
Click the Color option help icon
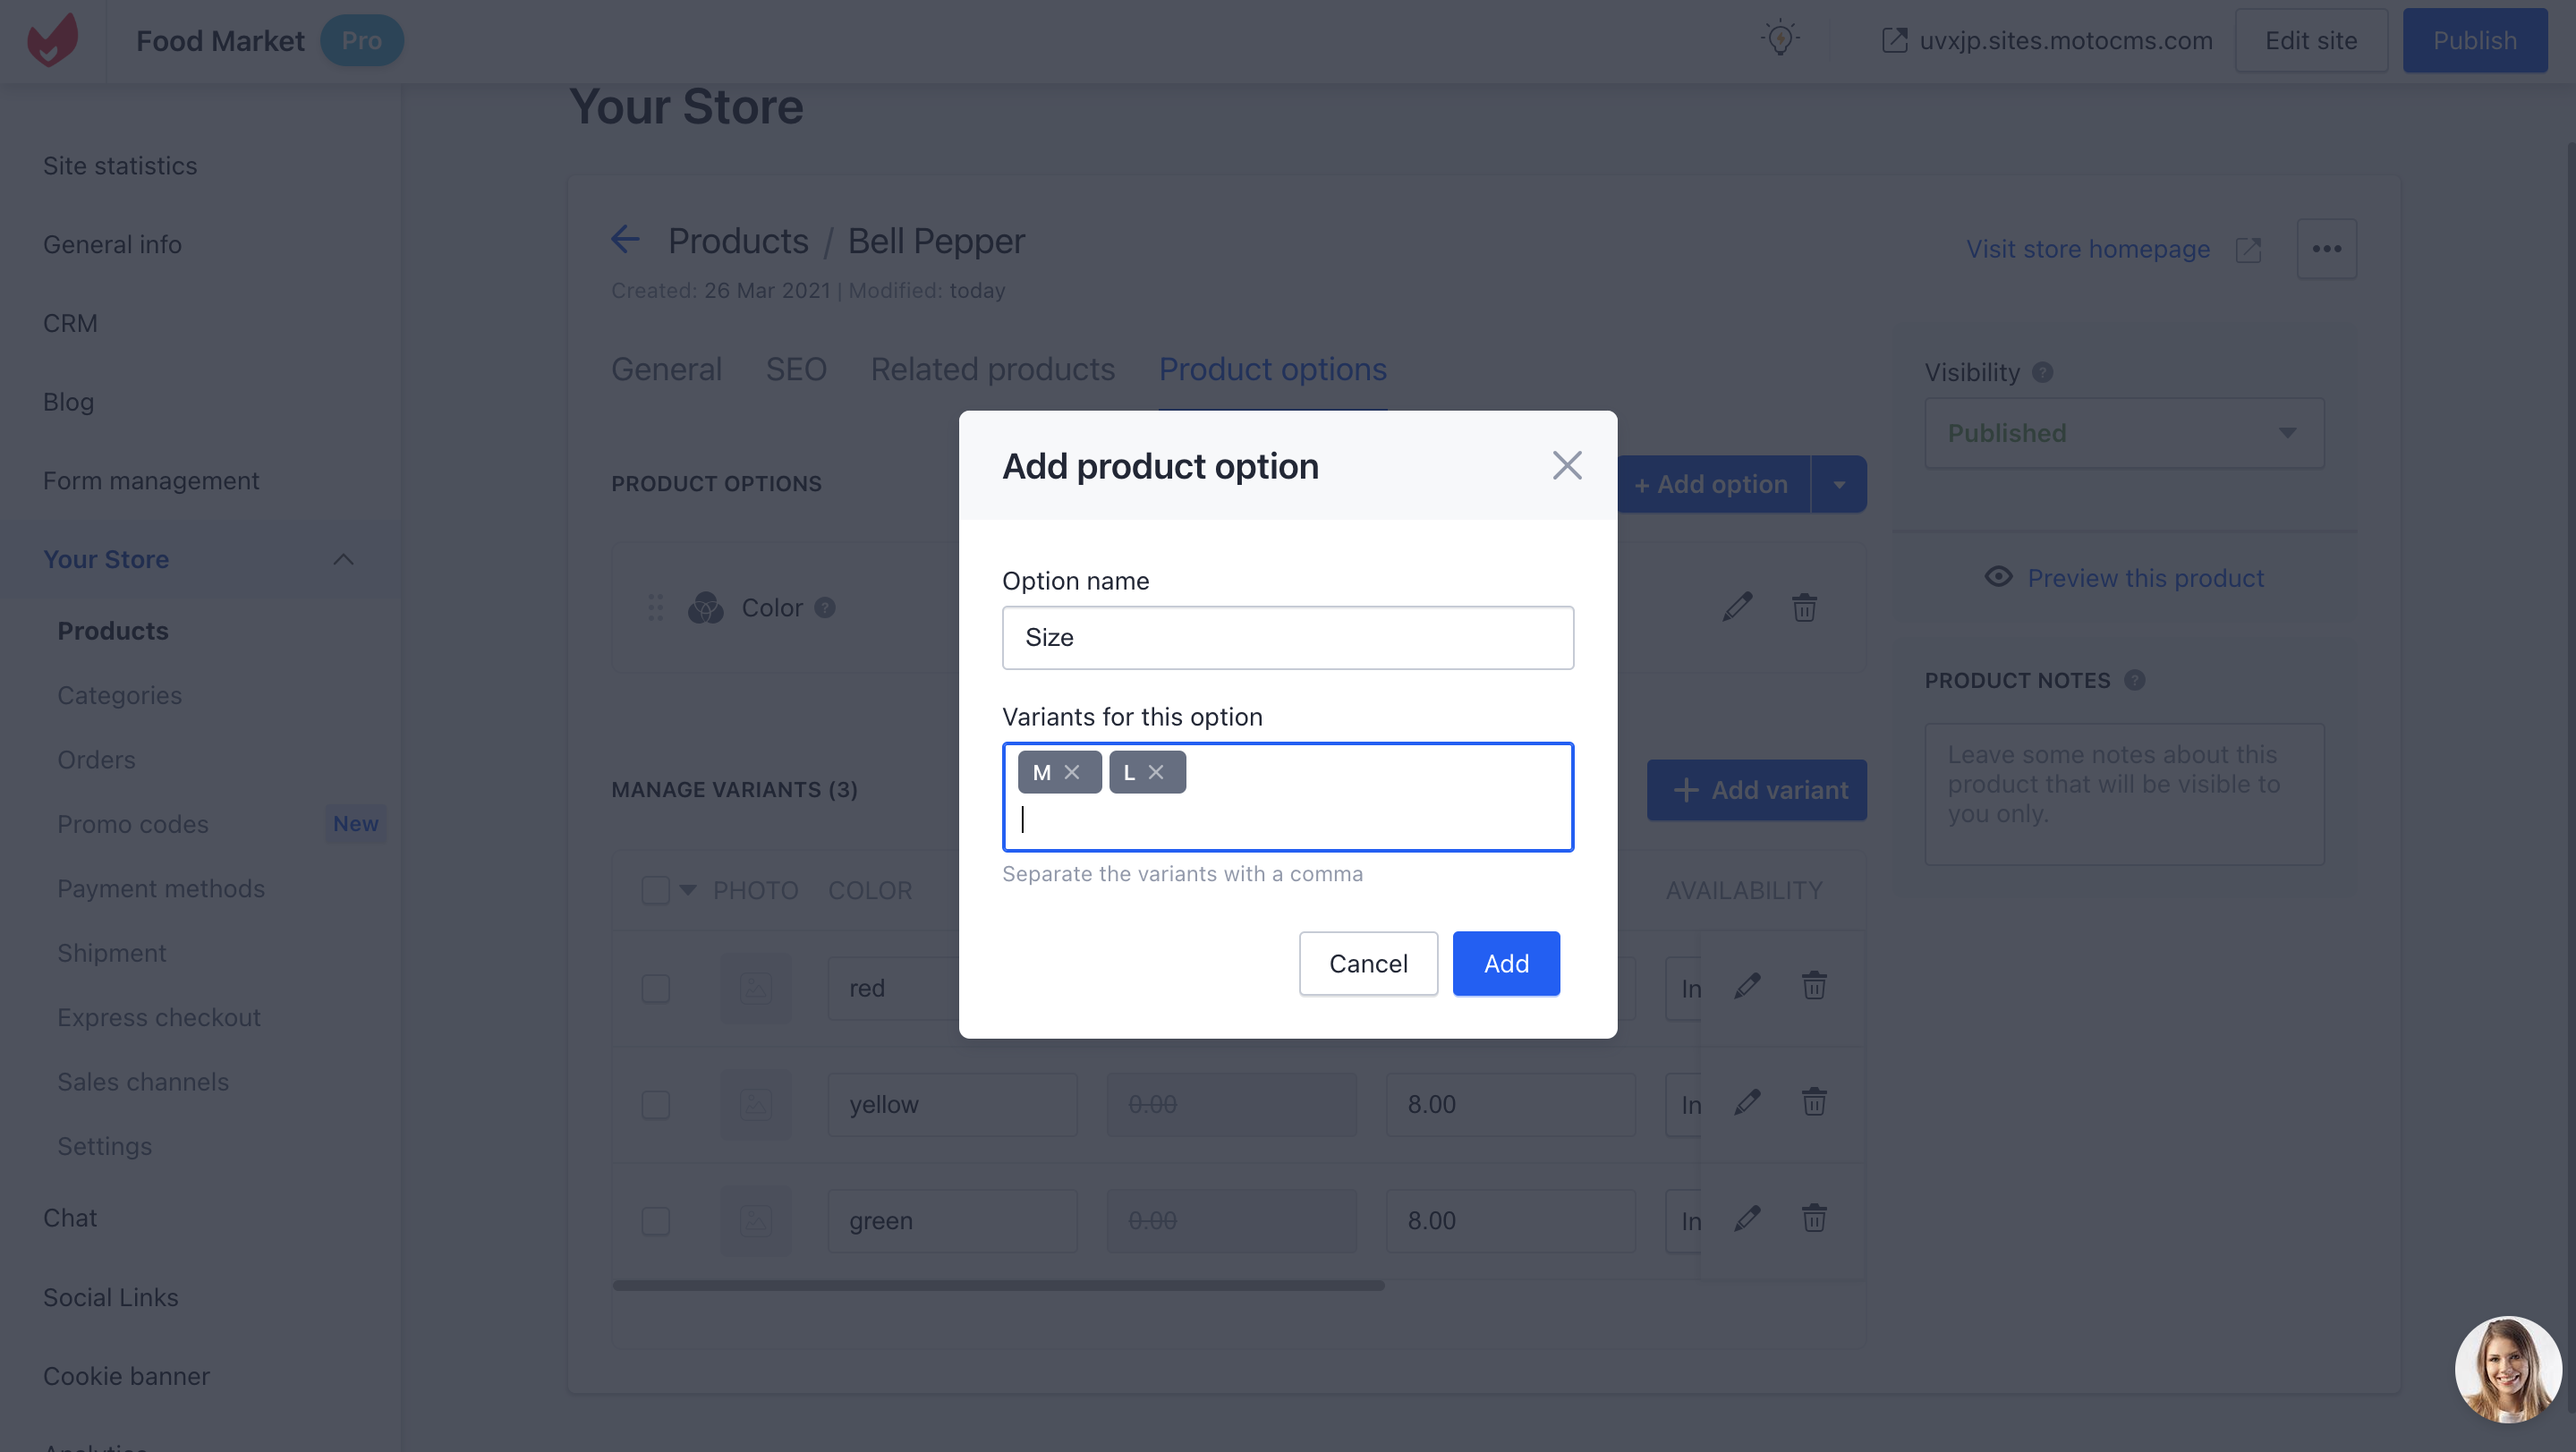click(x=824, y=607)
